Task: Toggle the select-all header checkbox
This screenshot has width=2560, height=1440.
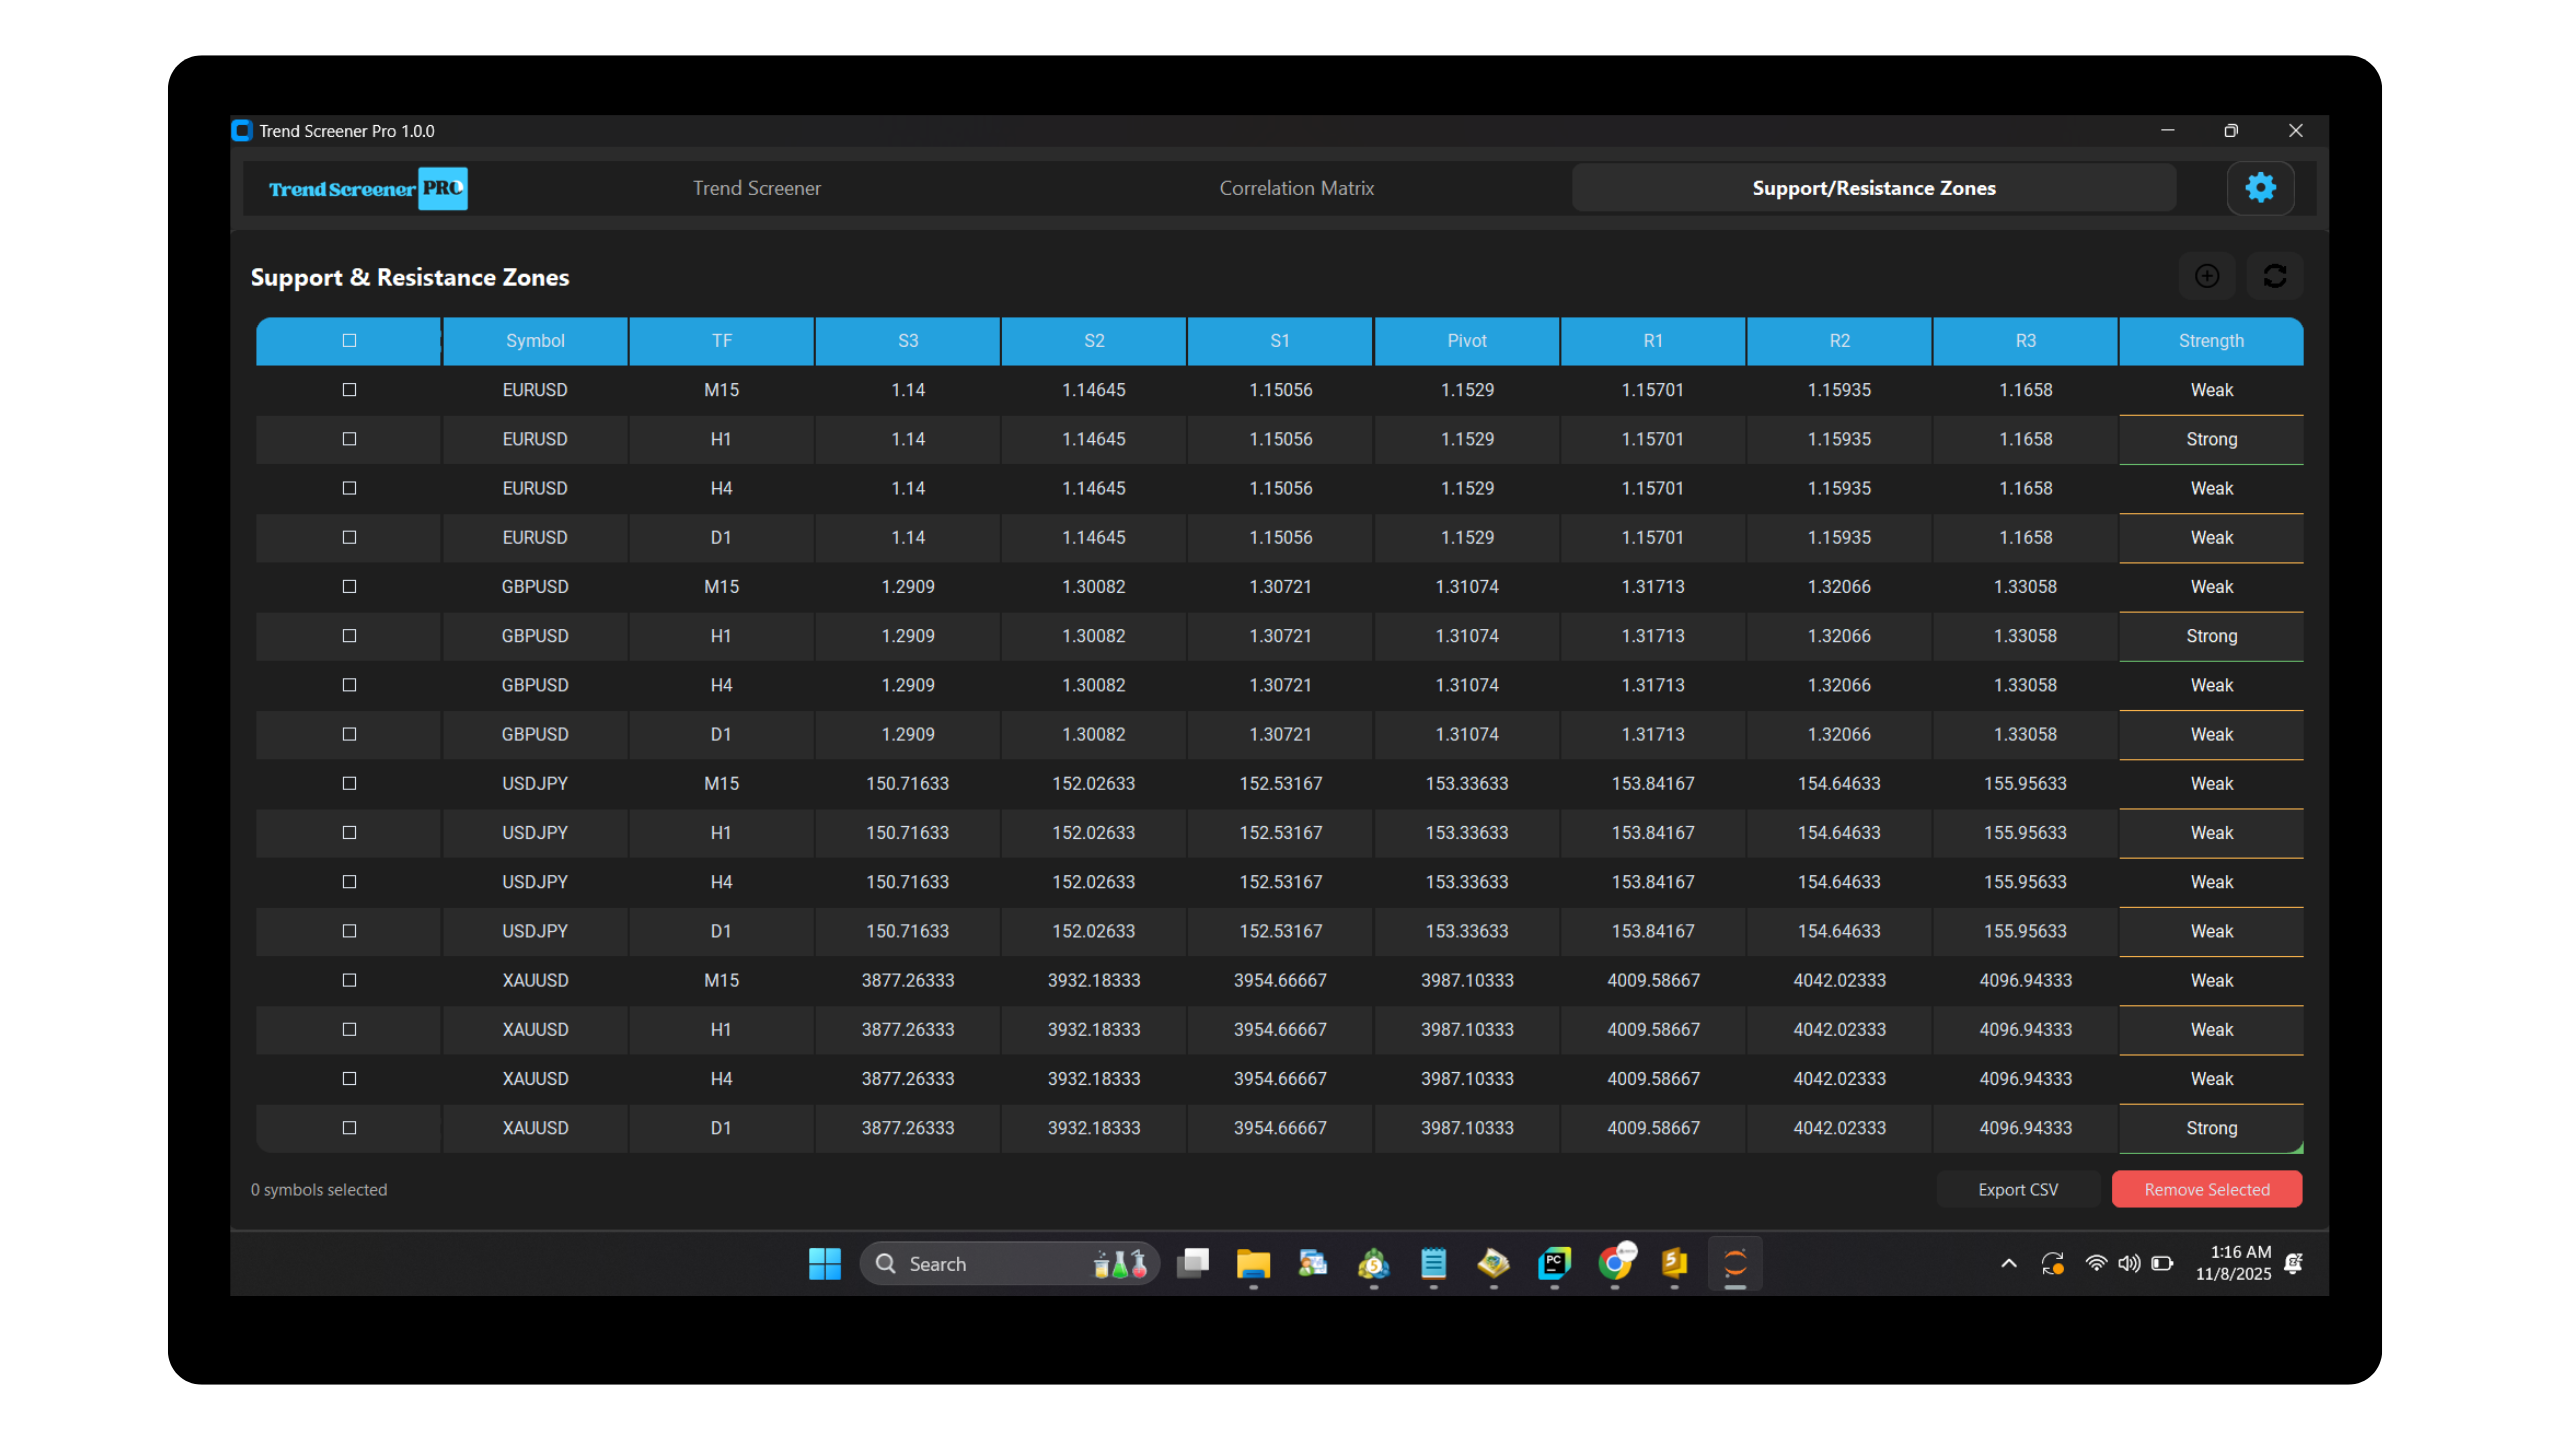Action: click(349, 341)
